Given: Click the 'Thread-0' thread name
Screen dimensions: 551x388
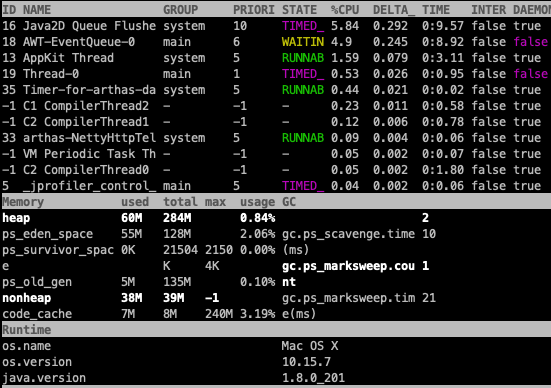Looking at the screenshot, I should pos(51,74).
